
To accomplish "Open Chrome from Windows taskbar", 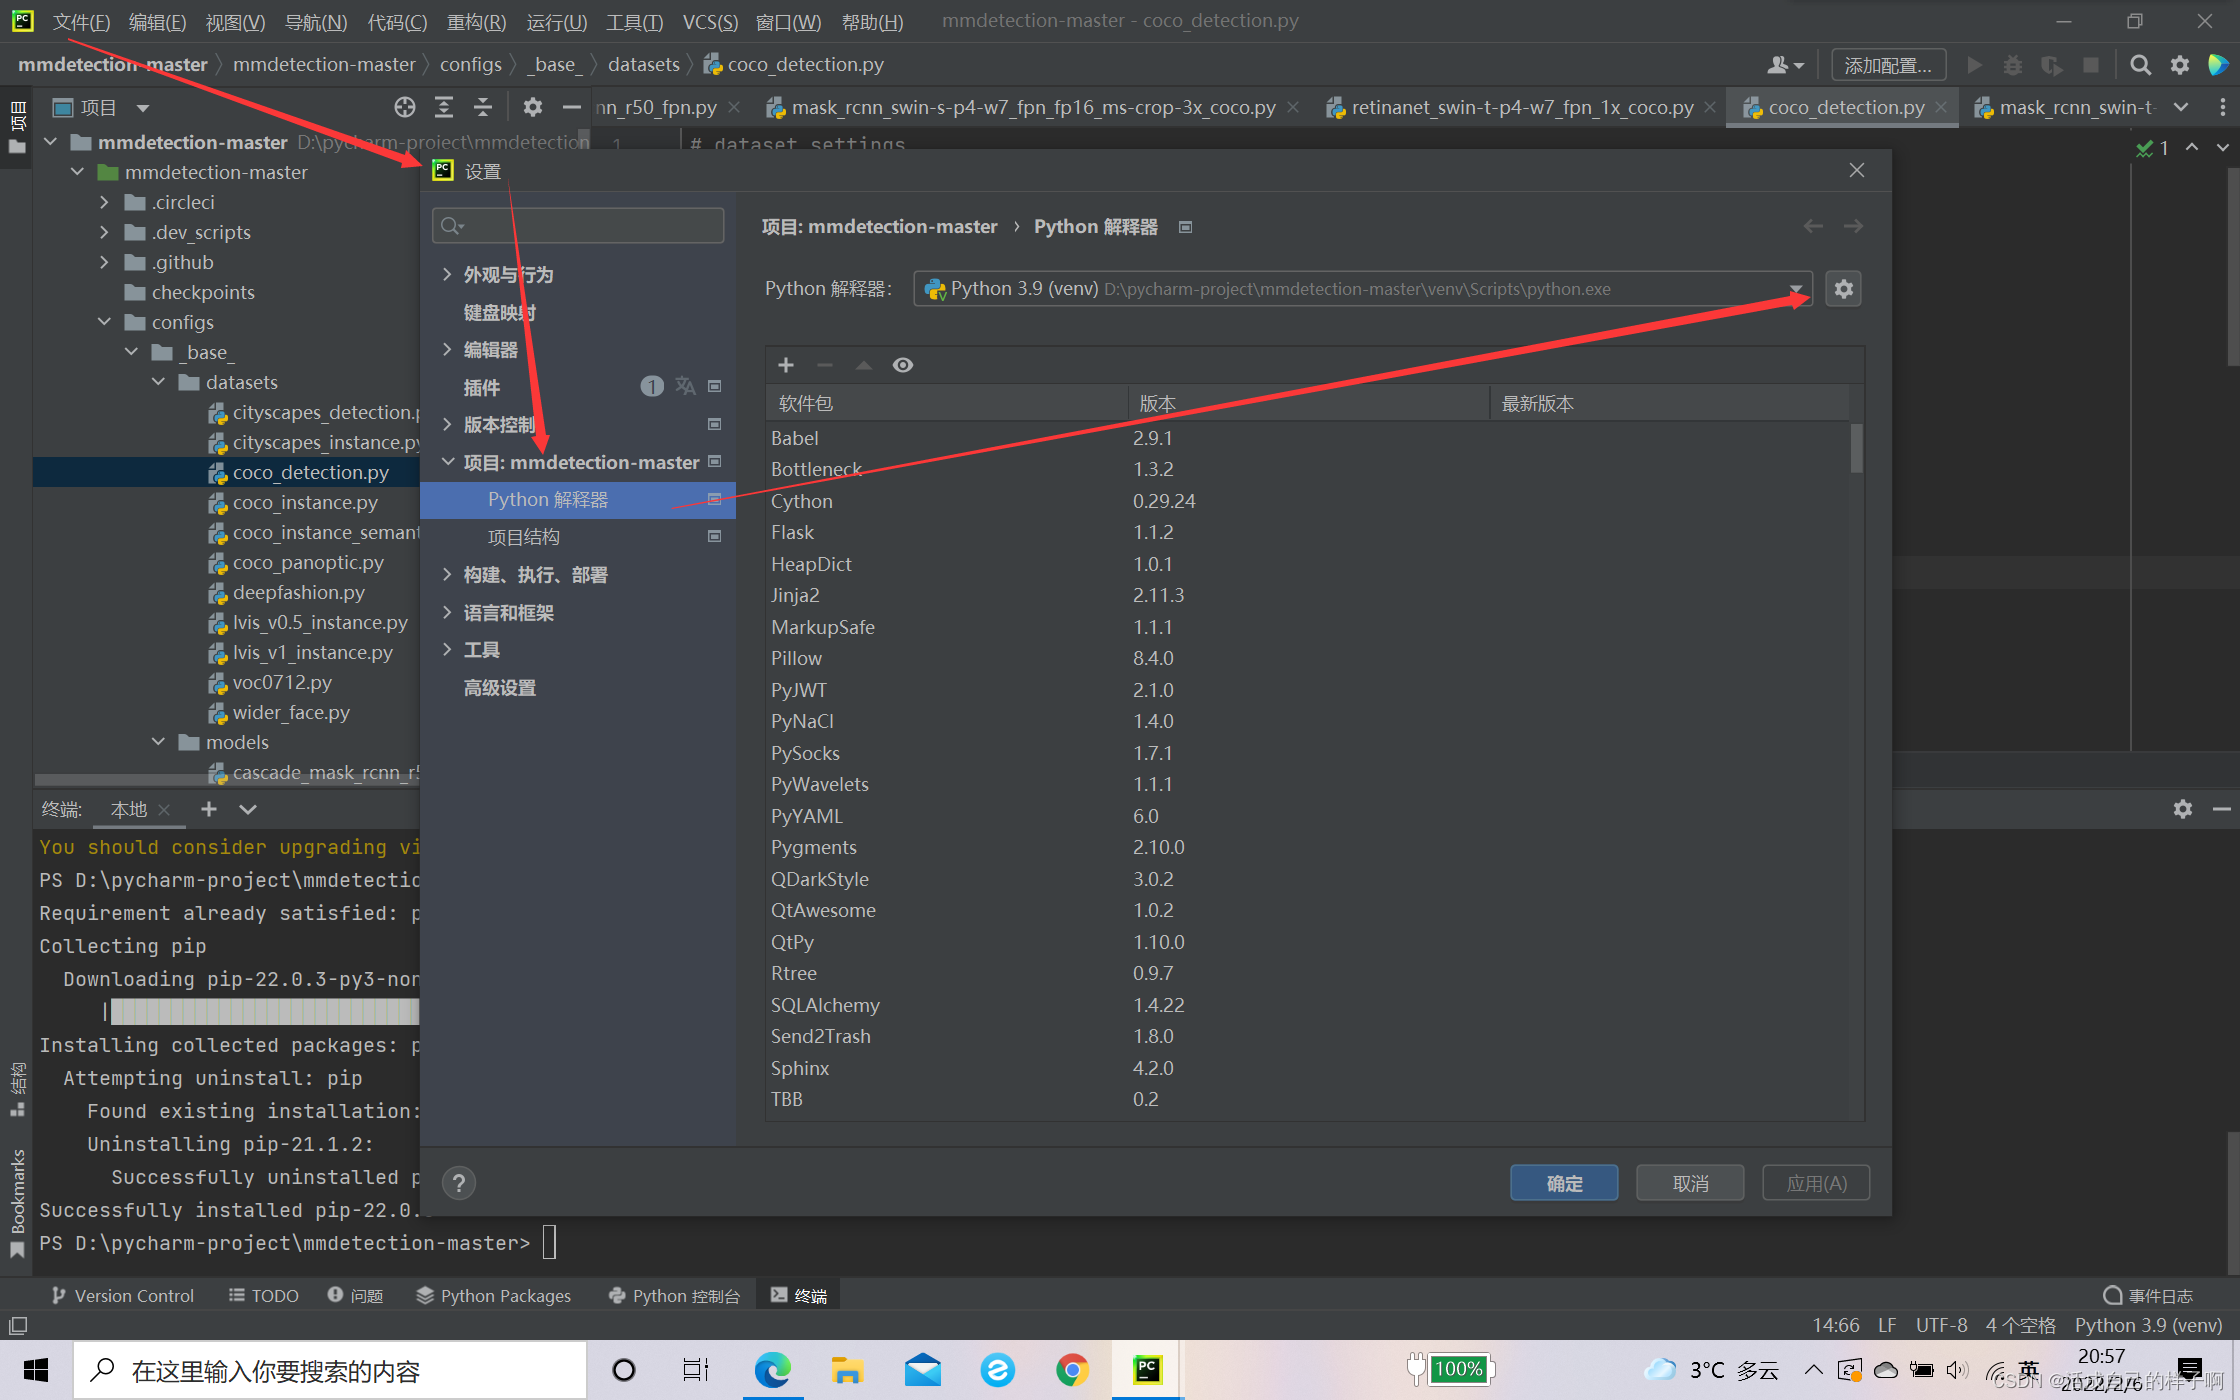I will click(x=1071, y=1370).
